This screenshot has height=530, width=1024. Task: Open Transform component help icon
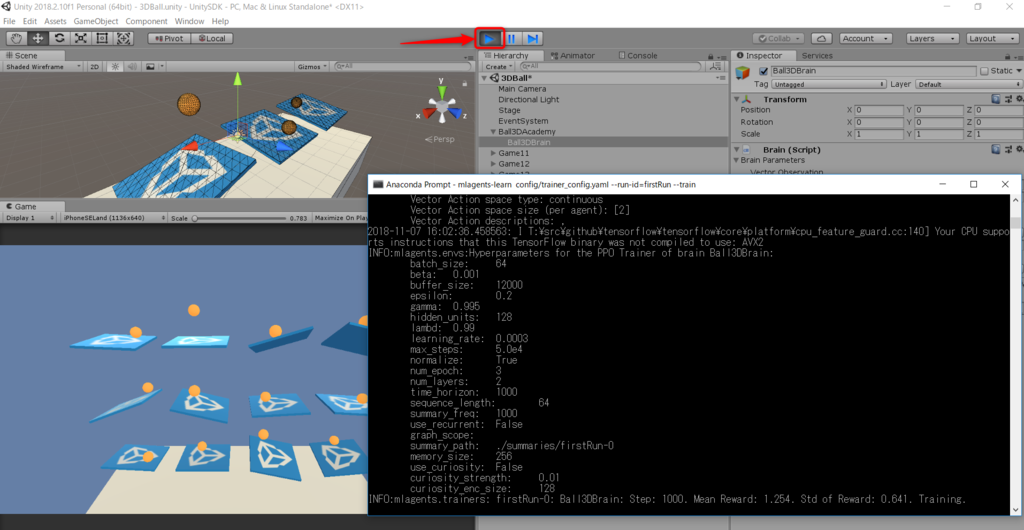pos(996,99)
